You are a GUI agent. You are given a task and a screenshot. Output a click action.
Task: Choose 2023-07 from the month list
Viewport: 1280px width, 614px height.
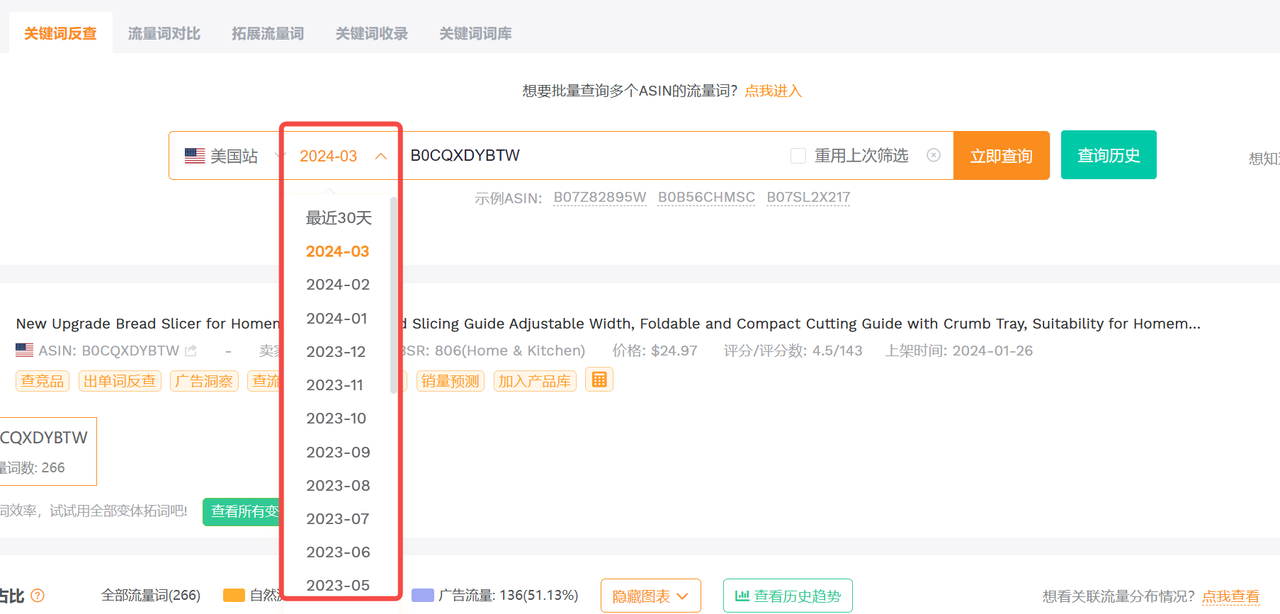[338, 518]
